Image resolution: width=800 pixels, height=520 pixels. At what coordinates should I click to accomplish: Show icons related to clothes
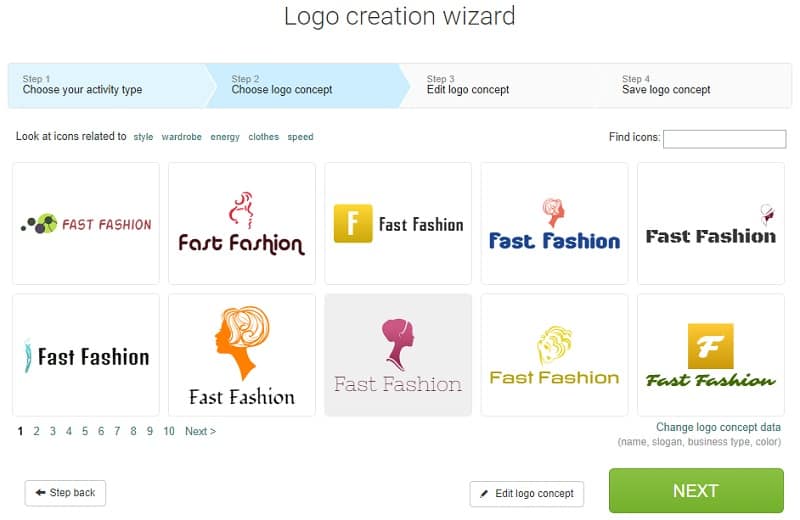click(x=264, y=137)
